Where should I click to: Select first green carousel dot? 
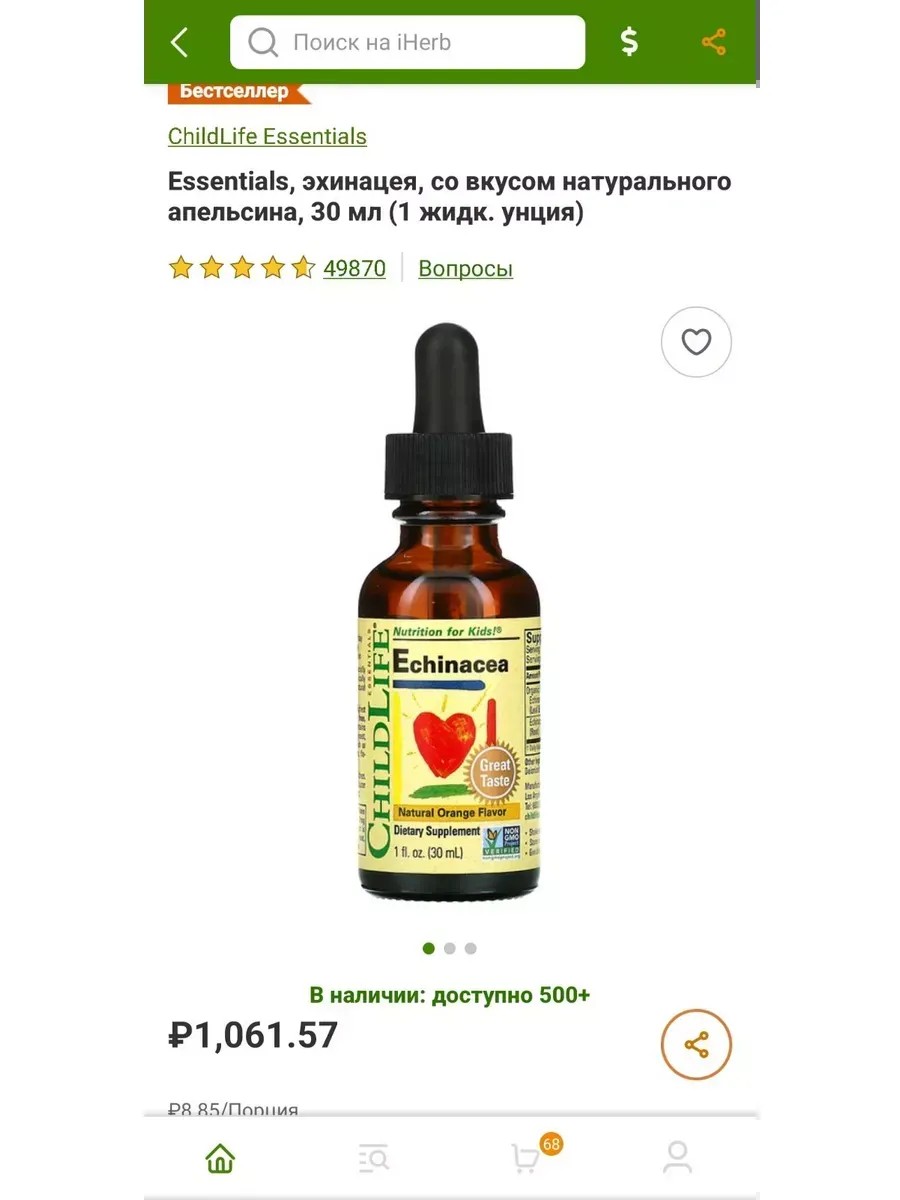click(429, 948)
